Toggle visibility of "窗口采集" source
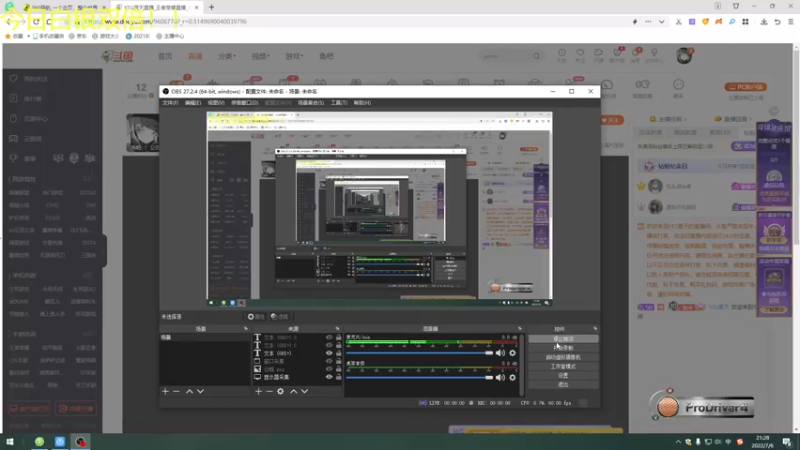Viewport: 800px width, 450px height. coord(329,361)
